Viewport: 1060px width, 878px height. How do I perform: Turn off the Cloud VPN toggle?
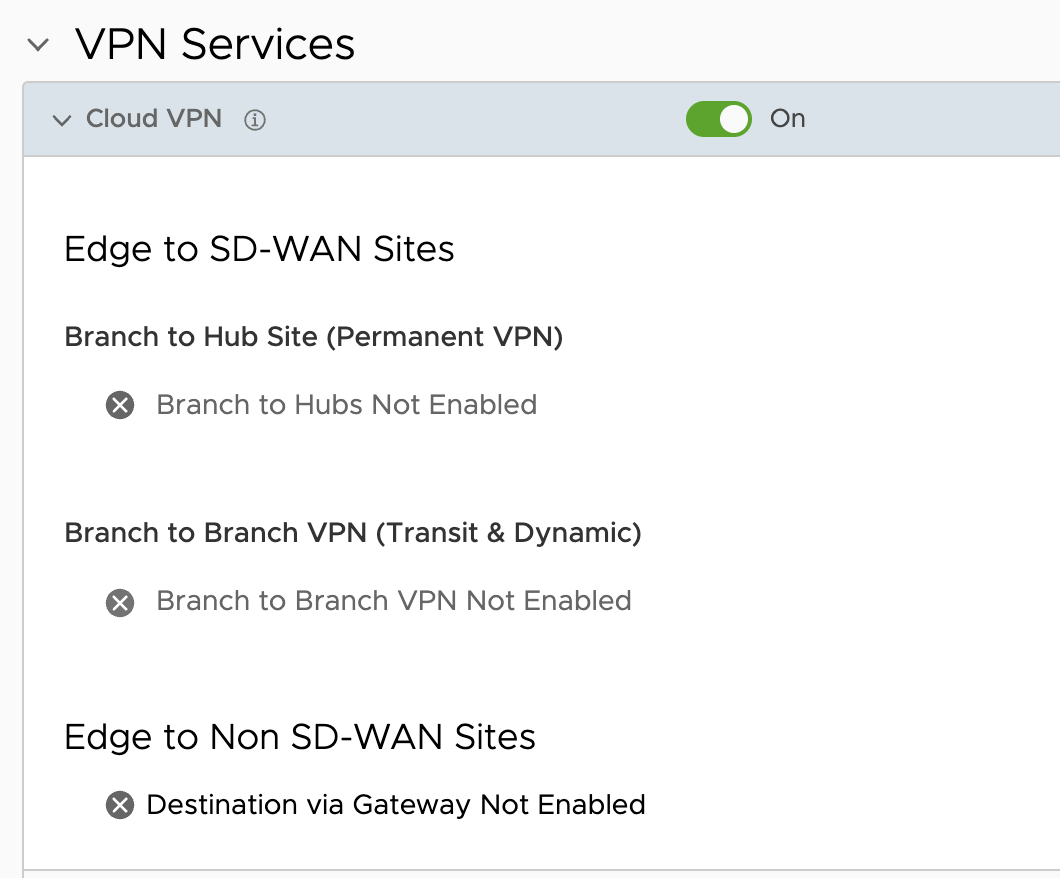pos(718,119)
